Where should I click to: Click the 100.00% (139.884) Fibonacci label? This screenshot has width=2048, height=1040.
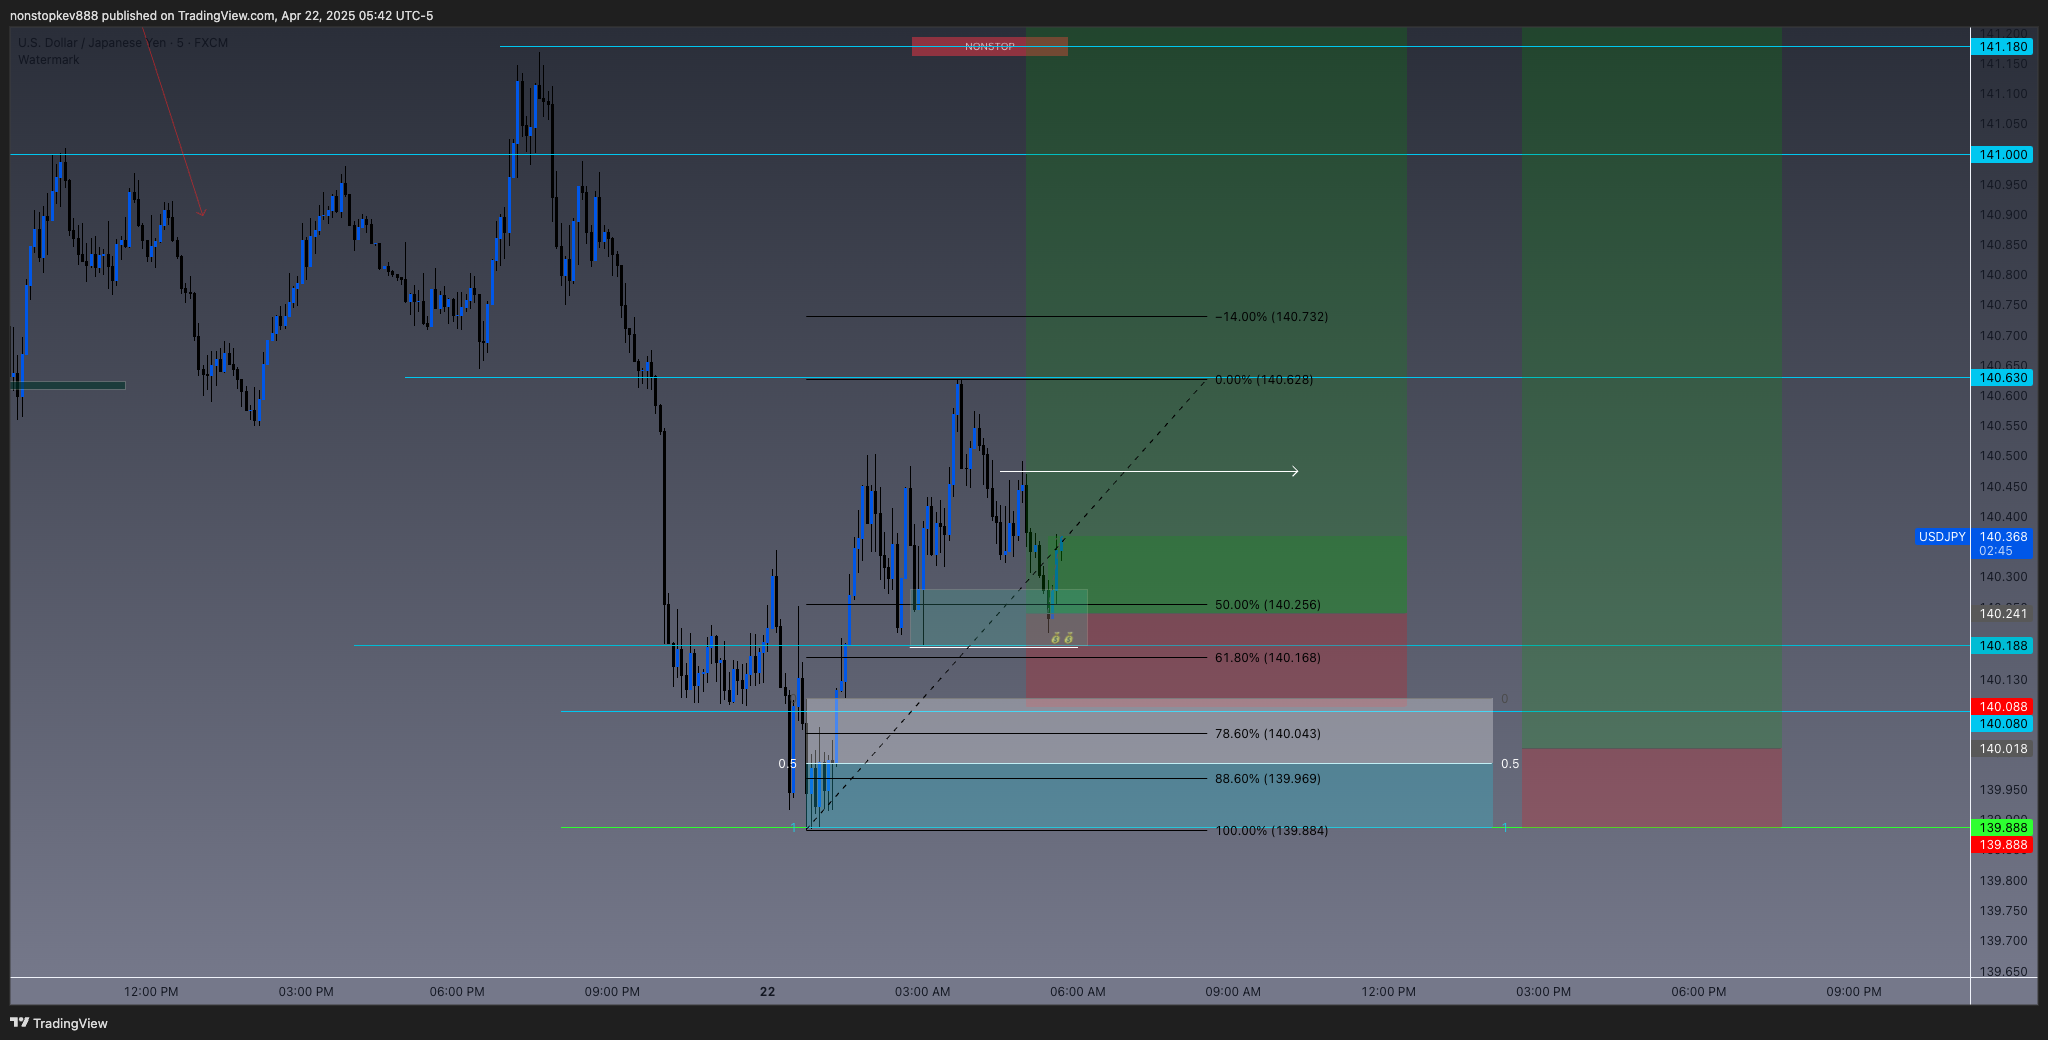(x=1272, y=831)
